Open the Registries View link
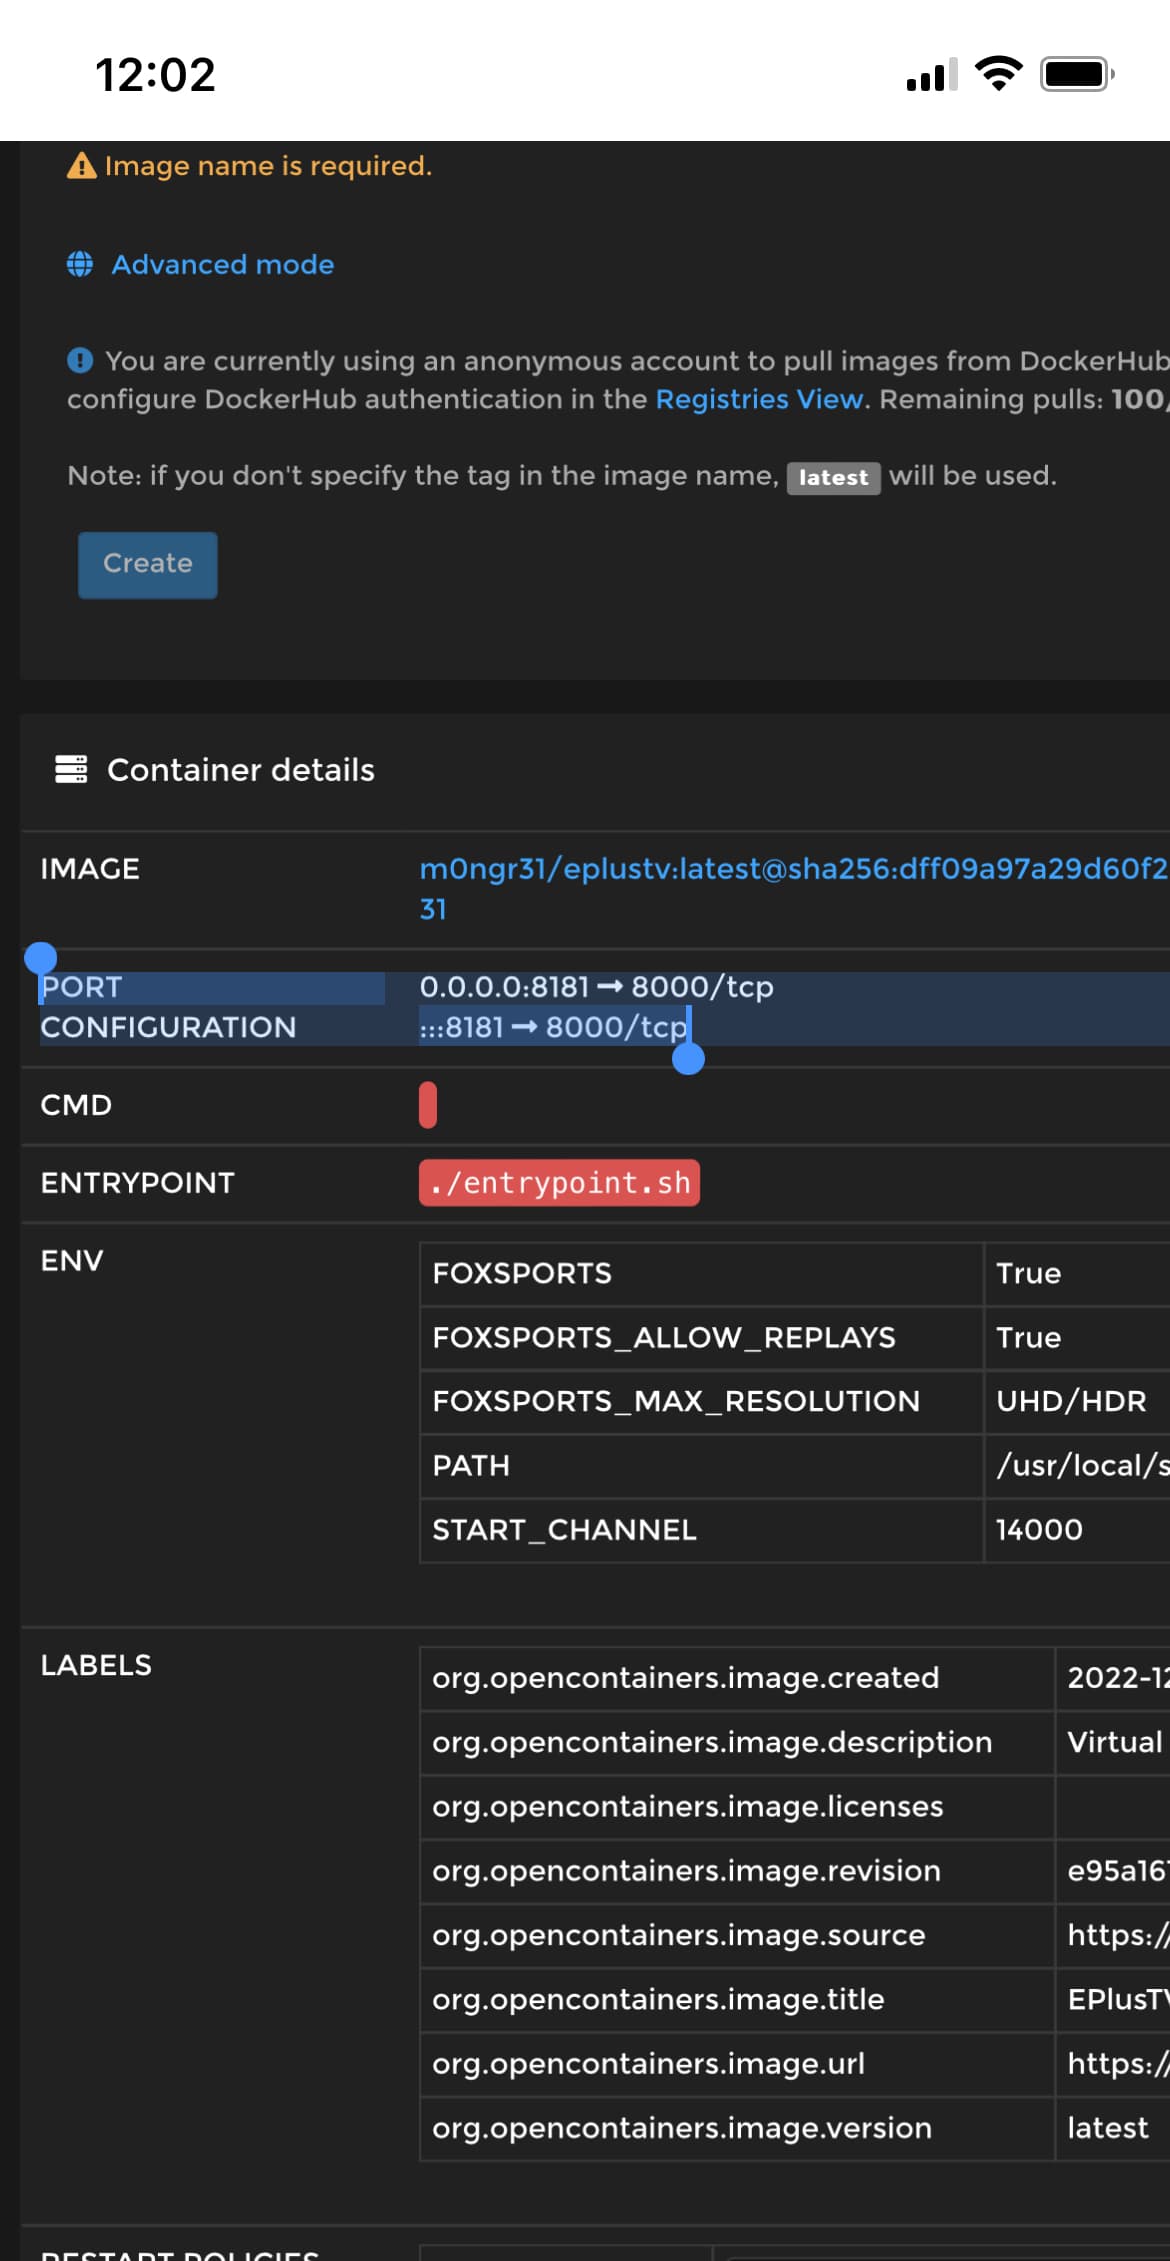The width and height of the screenshot is (1170, 2261). tap(759, 399)
